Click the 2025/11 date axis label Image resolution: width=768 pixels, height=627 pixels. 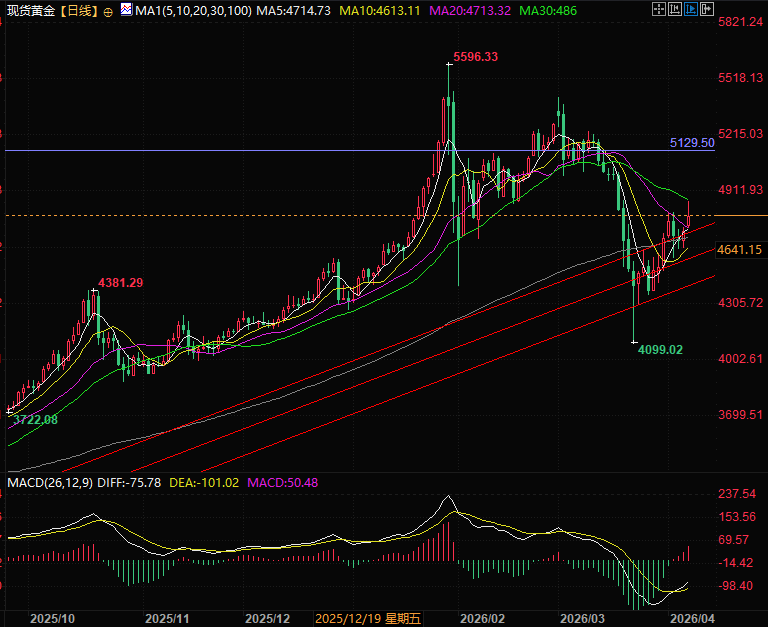click(x=167, y=619)
